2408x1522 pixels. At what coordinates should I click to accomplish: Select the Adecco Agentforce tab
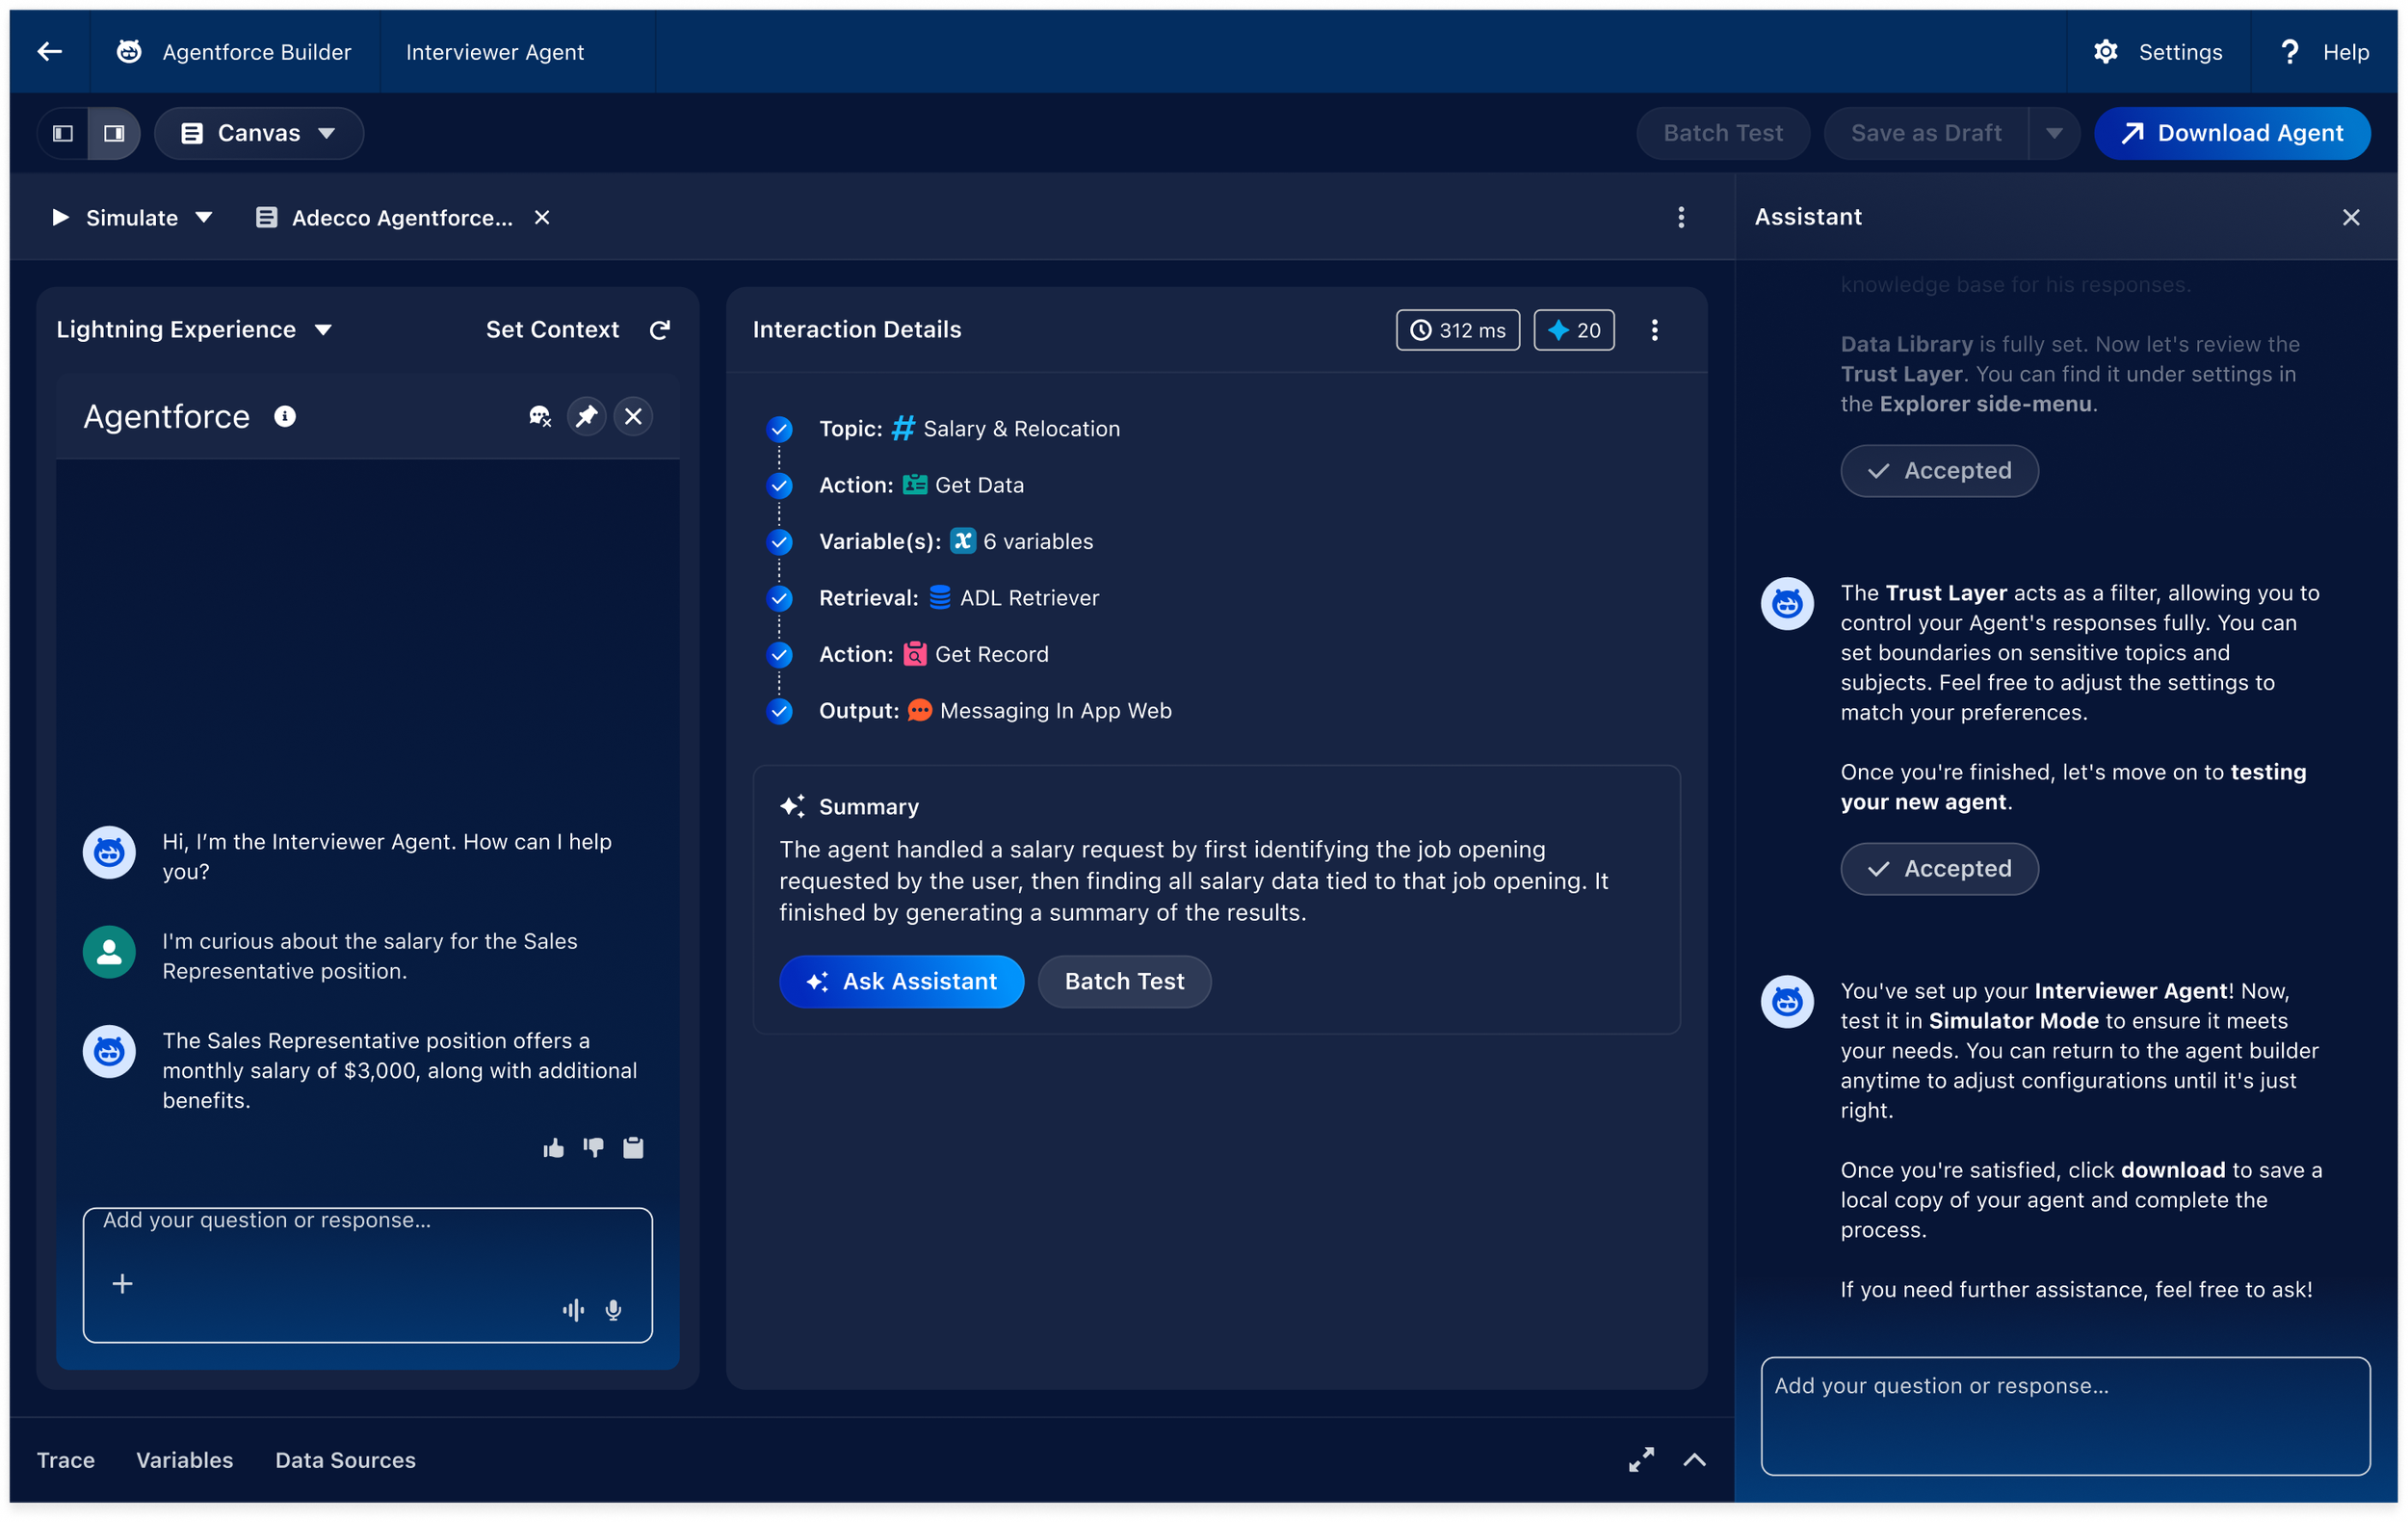pos(385,217)
